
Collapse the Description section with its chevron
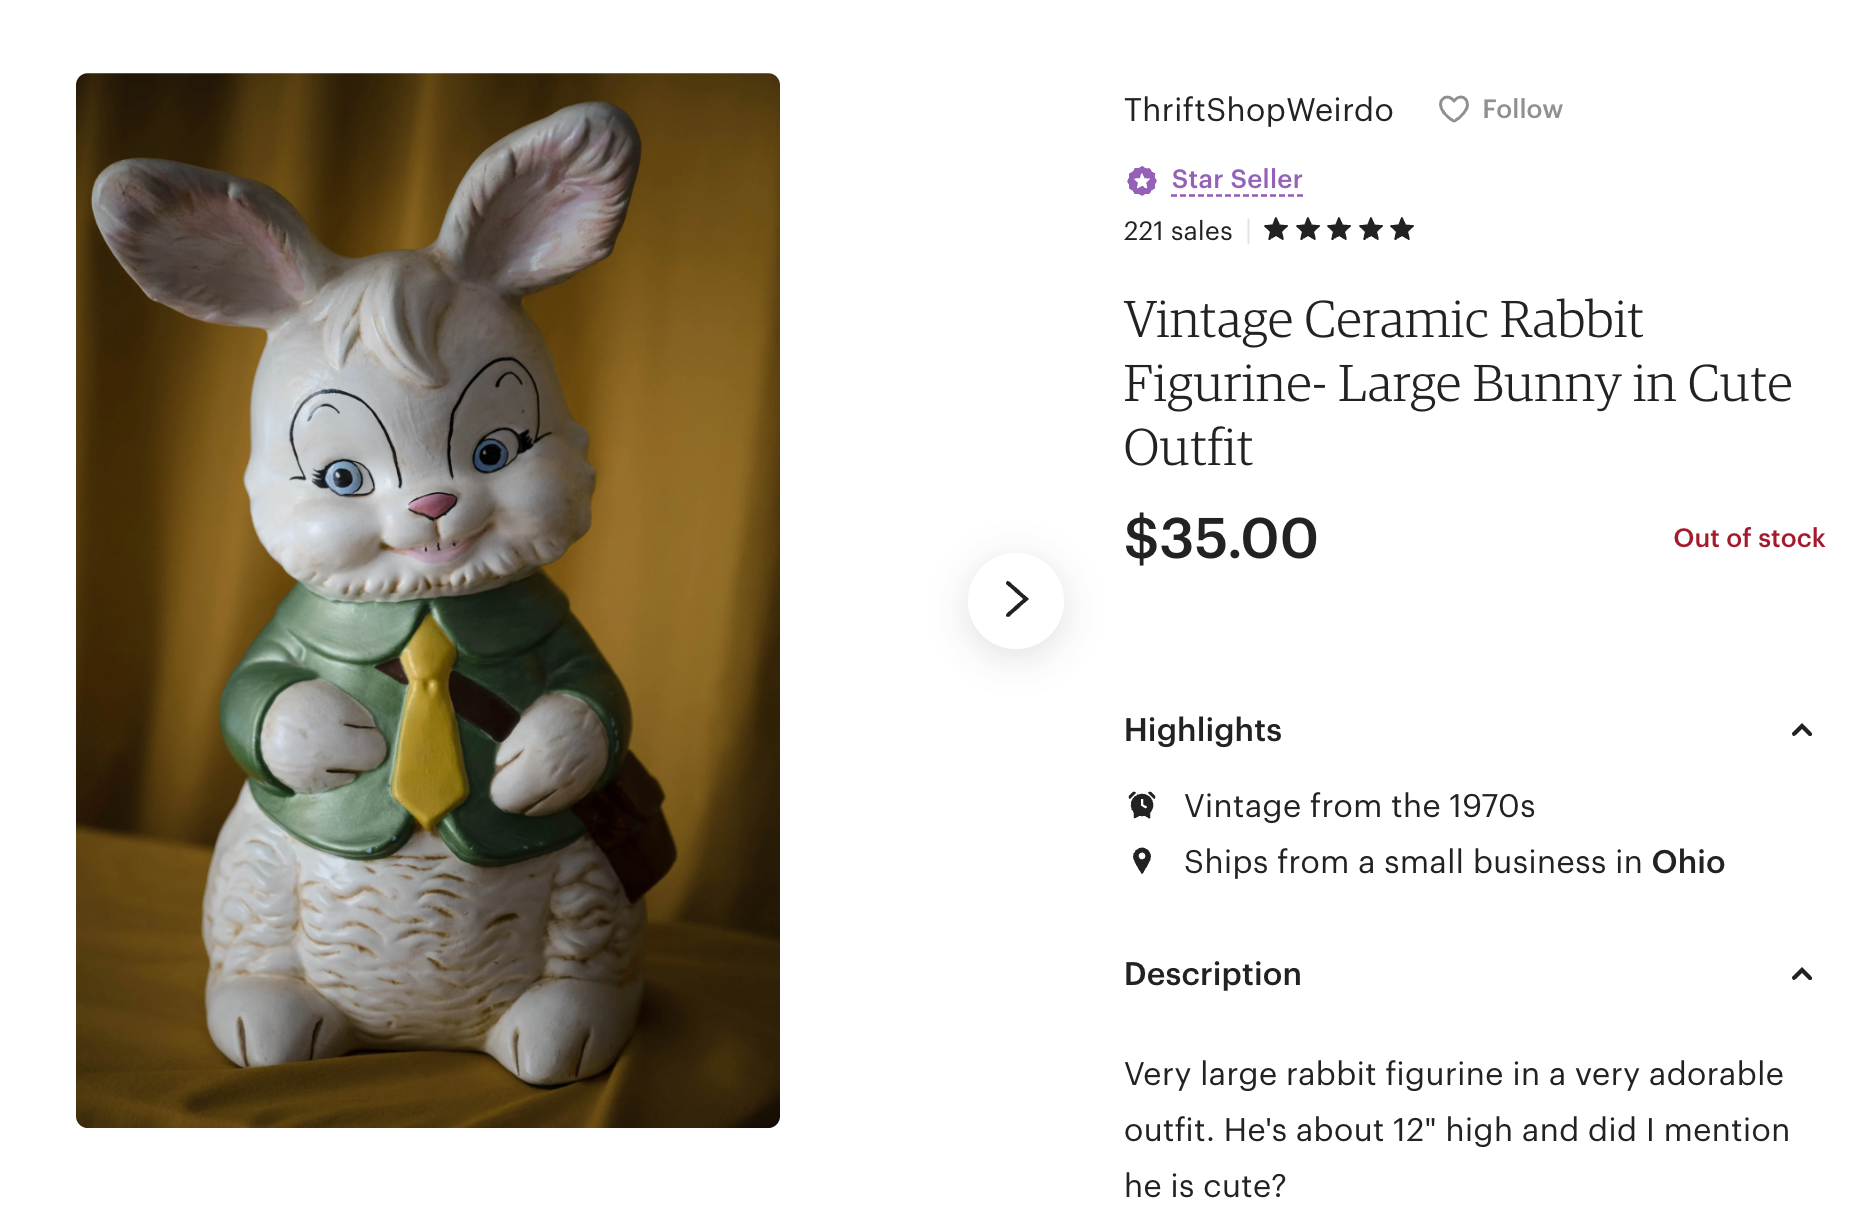click(x=1801, y=974)
